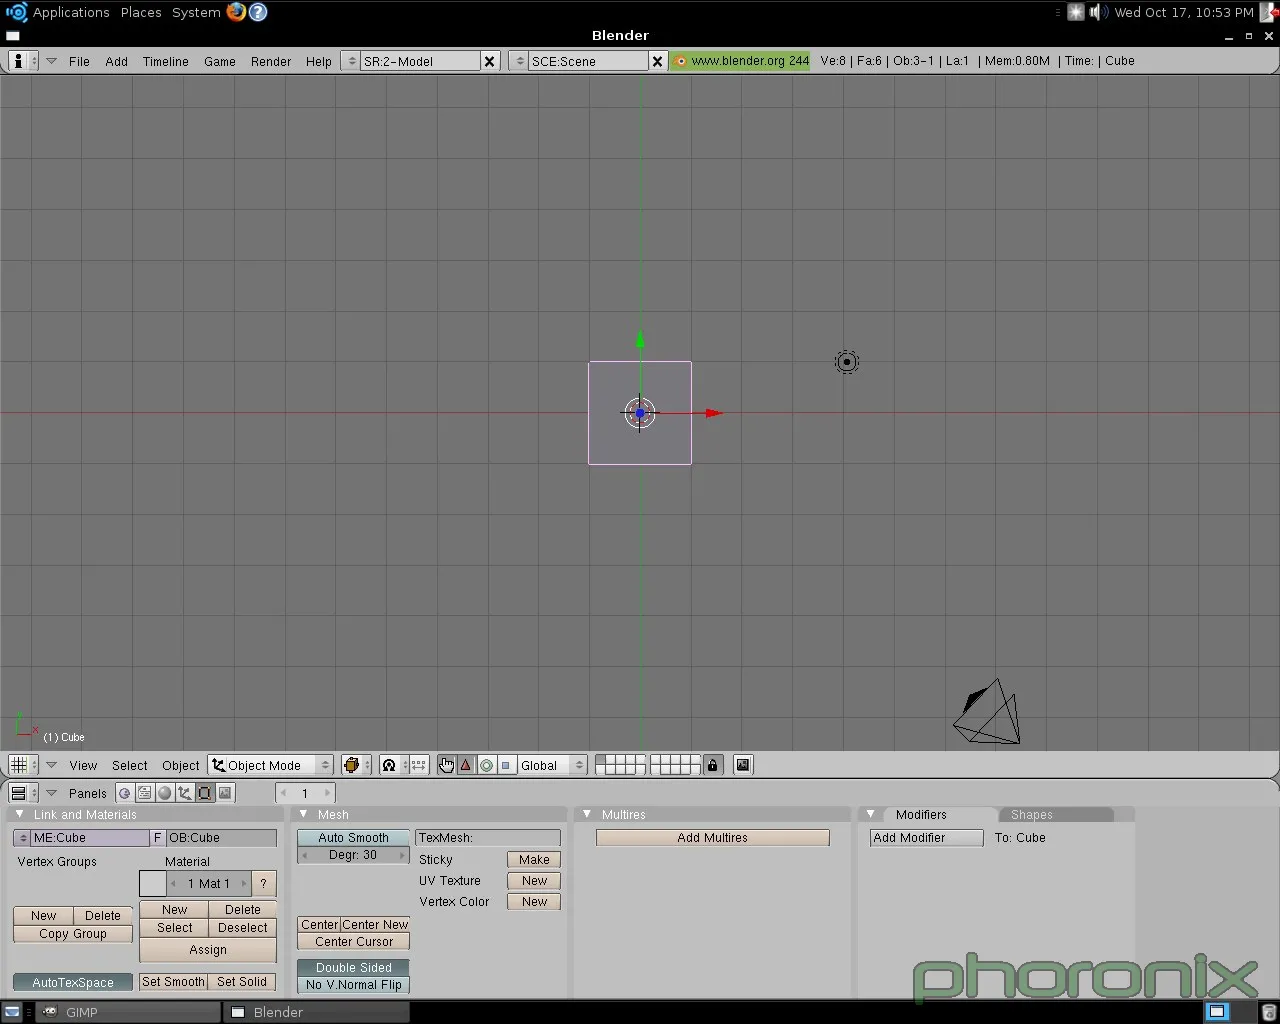Toggle AutoTexSpace button
This screenshot has height=1024, width=1280.
[x=73, y=982]
